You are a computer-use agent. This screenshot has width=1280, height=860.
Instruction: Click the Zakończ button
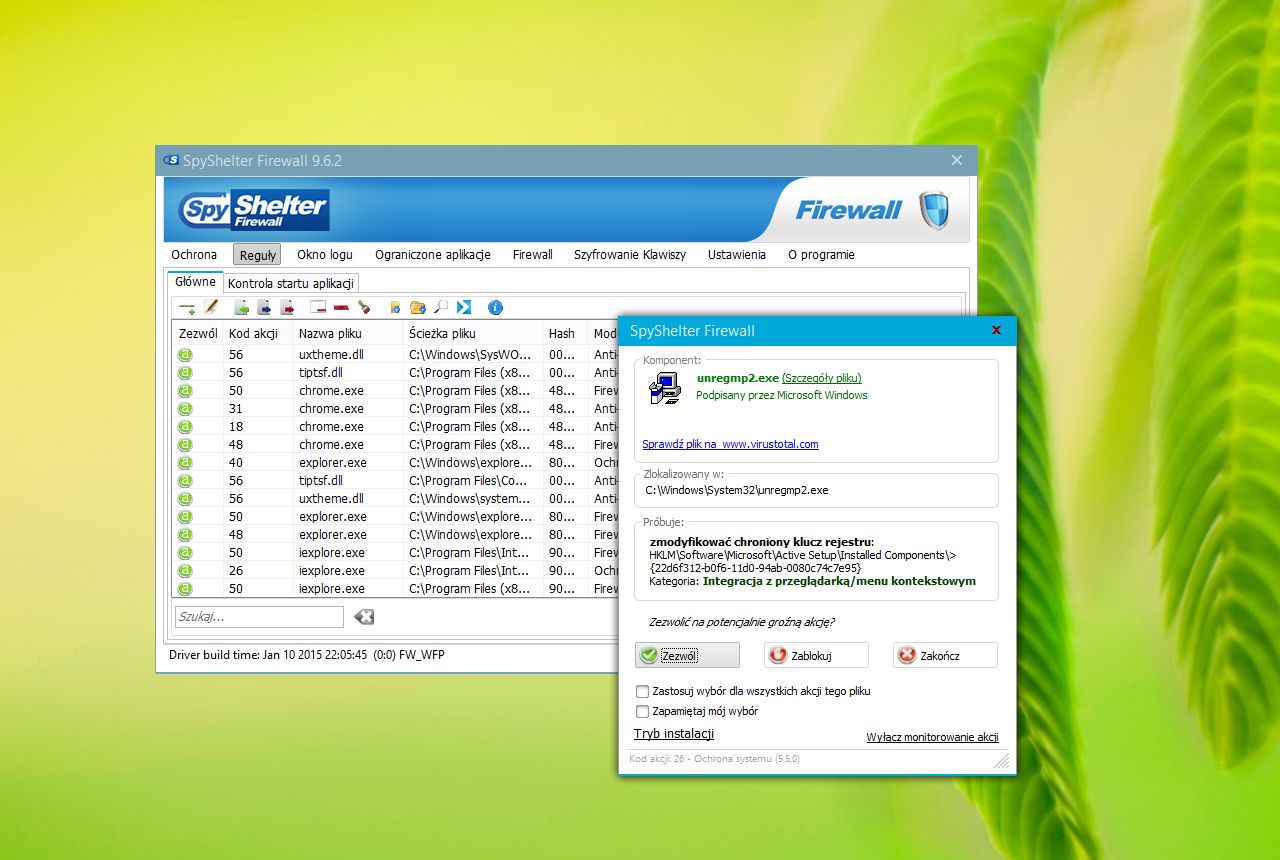945,655
